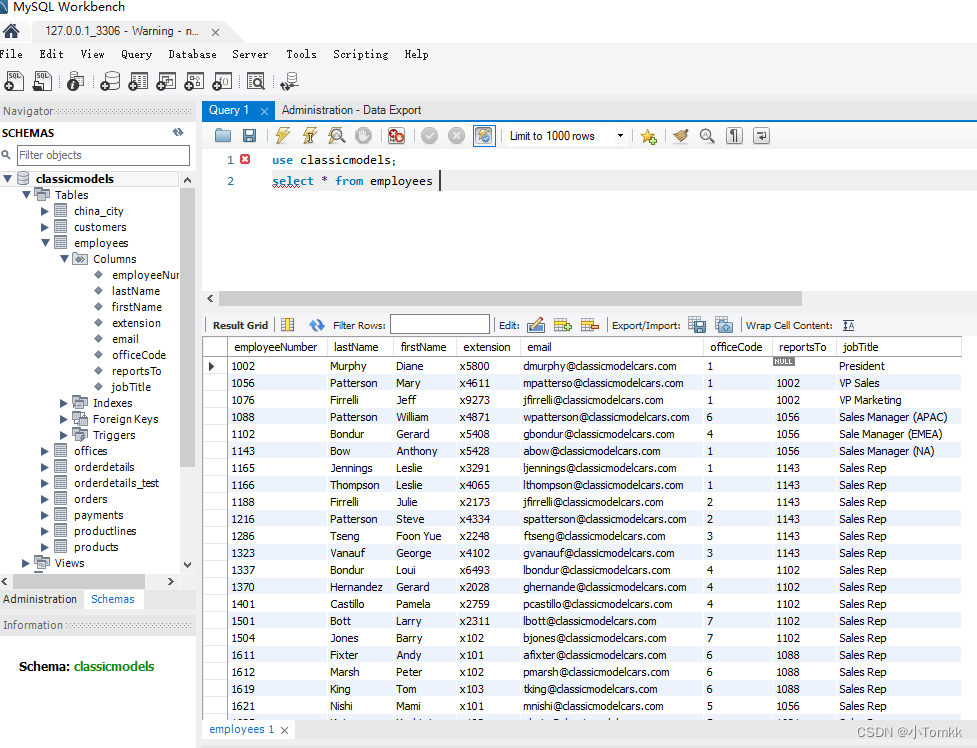Create a new table icon
The image size is (977, 748).
[x=138, y=81]
